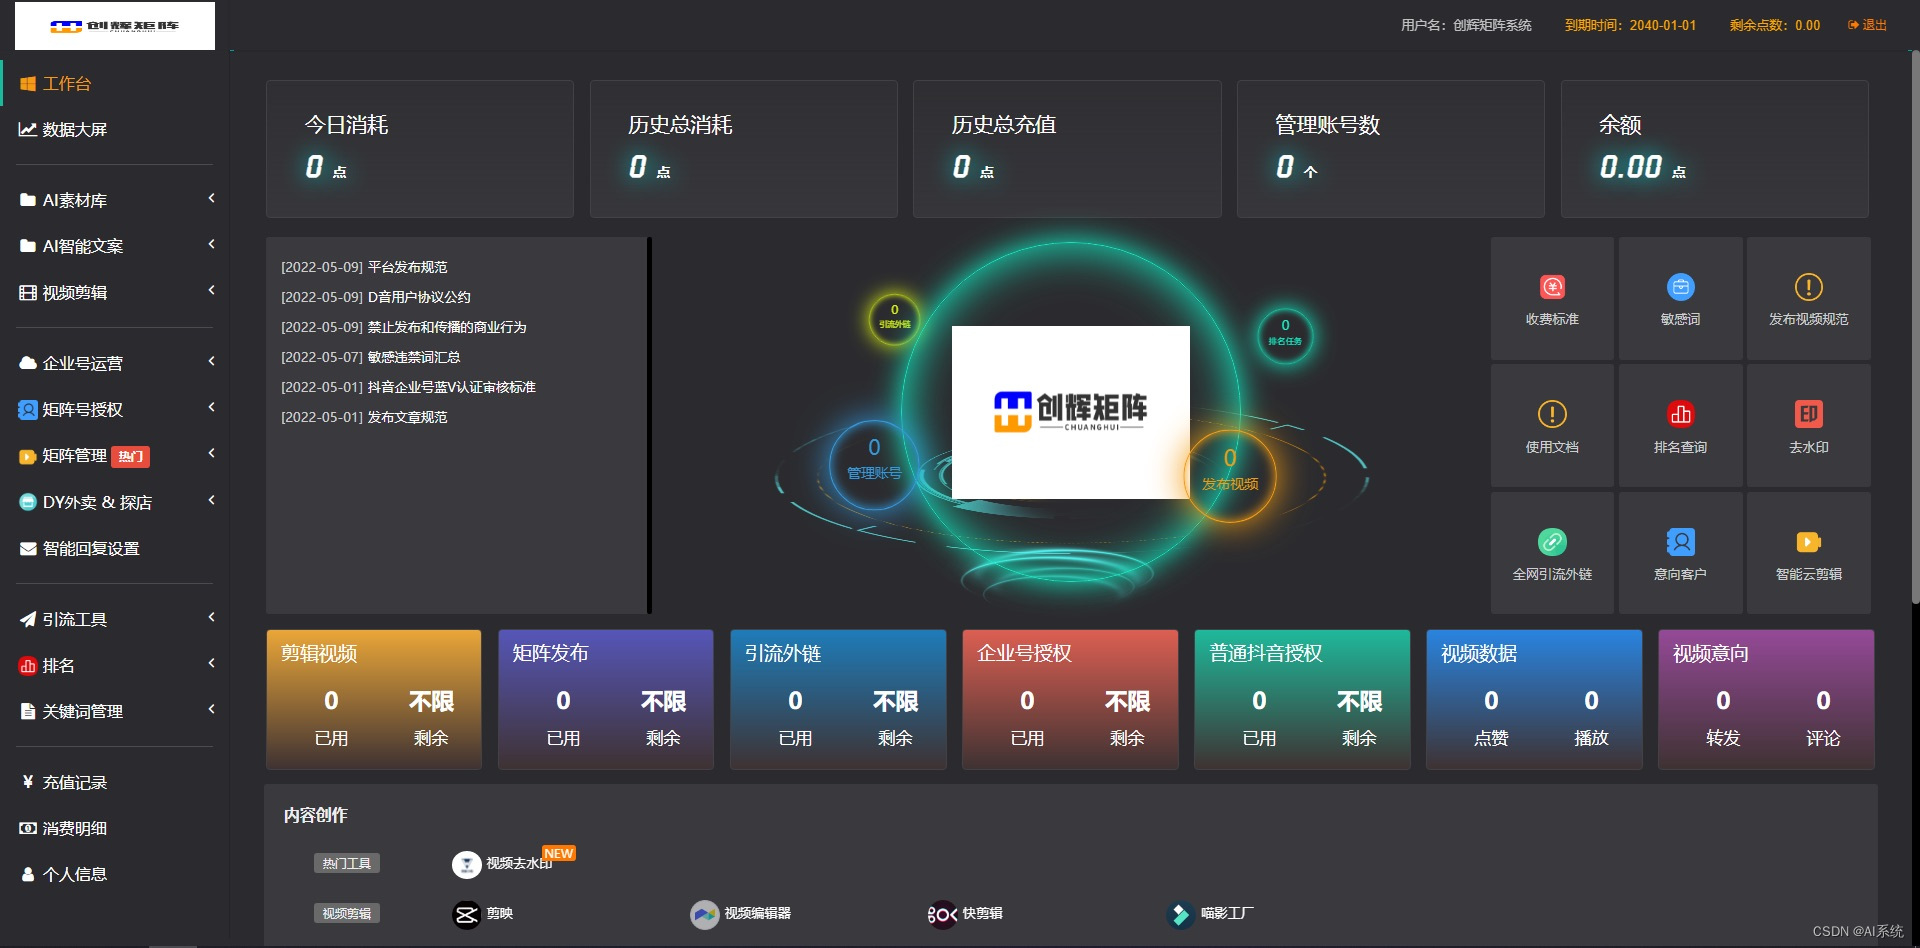The width and height of the screenshot is (1920, 948).
Task: Expand the 关键词管理 menu chevron
Action: pos(211,710)
